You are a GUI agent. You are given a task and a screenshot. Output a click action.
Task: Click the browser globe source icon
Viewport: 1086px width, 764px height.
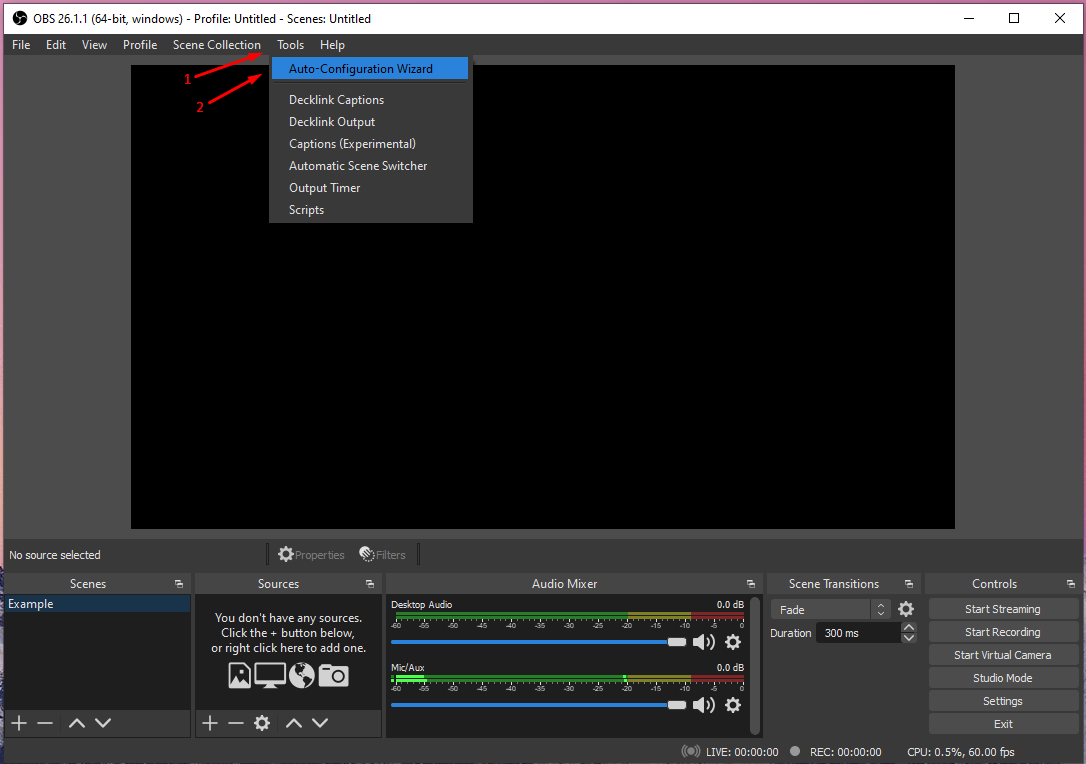pos(302,675)
